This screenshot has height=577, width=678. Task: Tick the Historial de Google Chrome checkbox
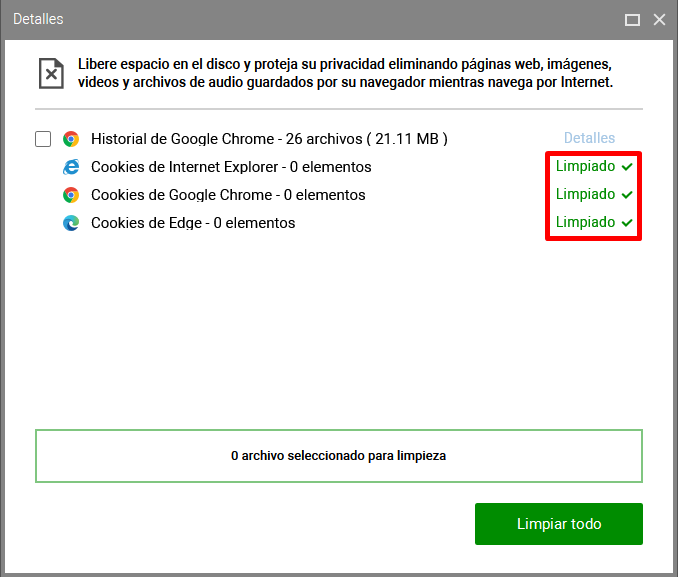tap(43, 139)
